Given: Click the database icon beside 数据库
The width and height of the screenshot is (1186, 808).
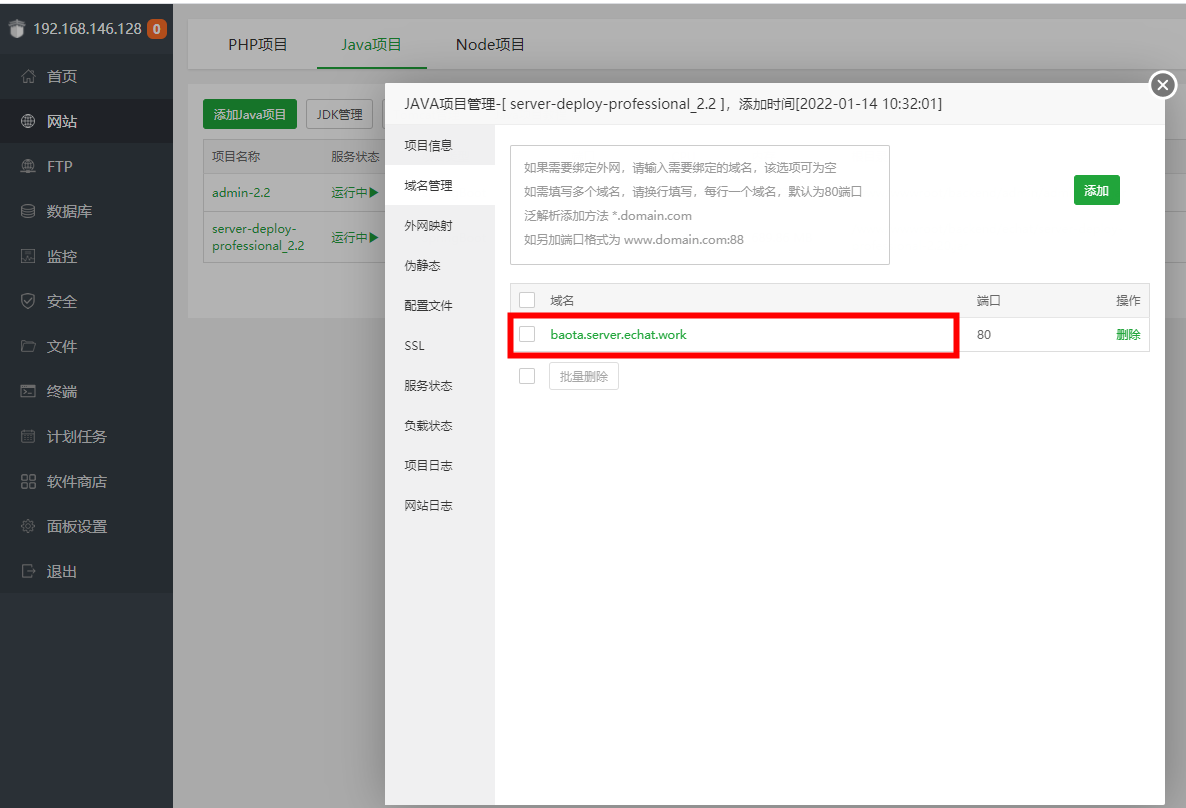Looking at the screenshot, I should point(28,212).
